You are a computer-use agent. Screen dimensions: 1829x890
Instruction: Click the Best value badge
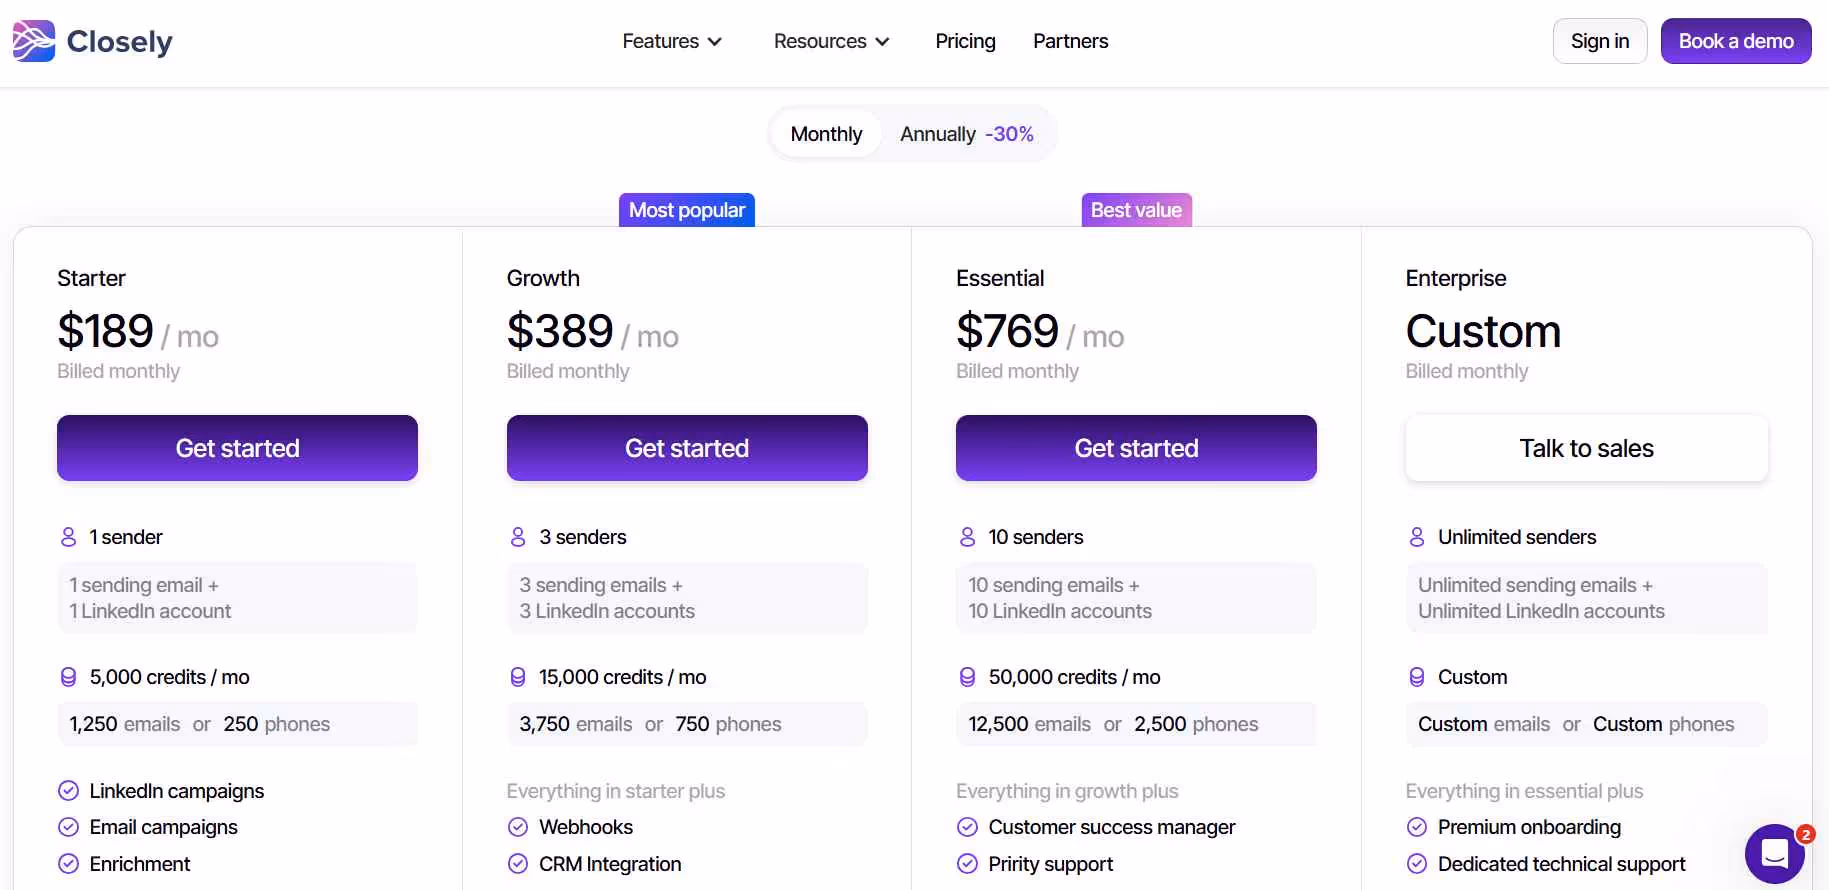point(1137,210)
